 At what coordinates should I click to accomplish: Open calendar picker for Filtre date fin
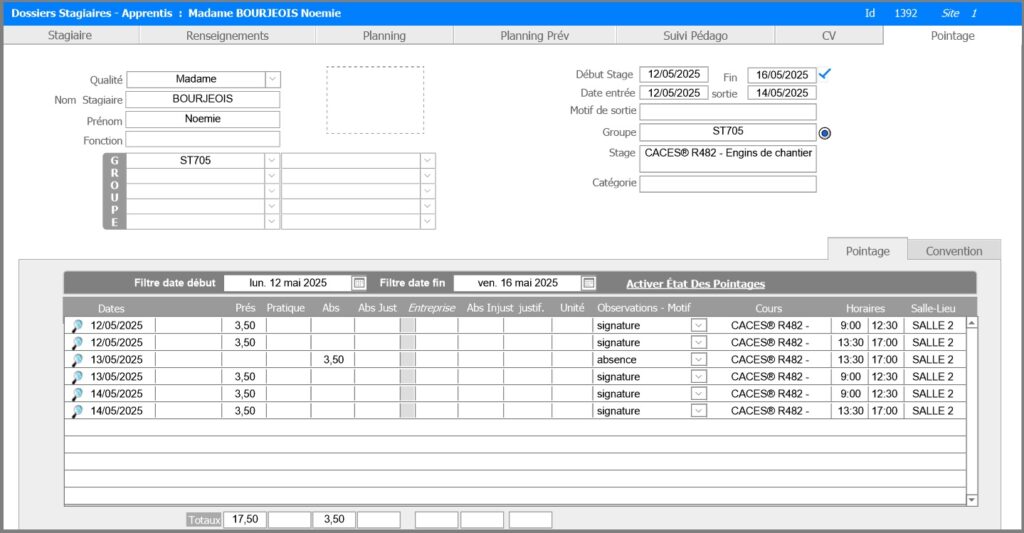pos(589,283)
